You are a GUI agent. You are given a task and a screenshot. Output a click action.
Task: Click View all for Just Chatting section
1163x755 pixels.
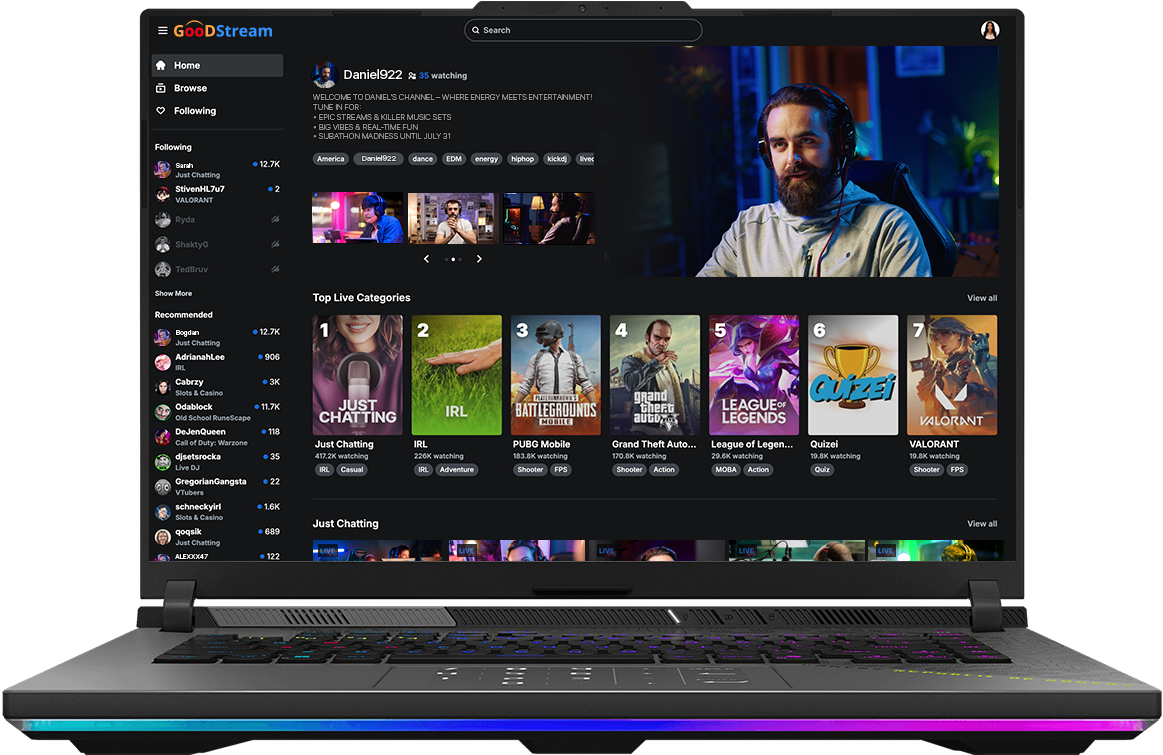[982, 524]
